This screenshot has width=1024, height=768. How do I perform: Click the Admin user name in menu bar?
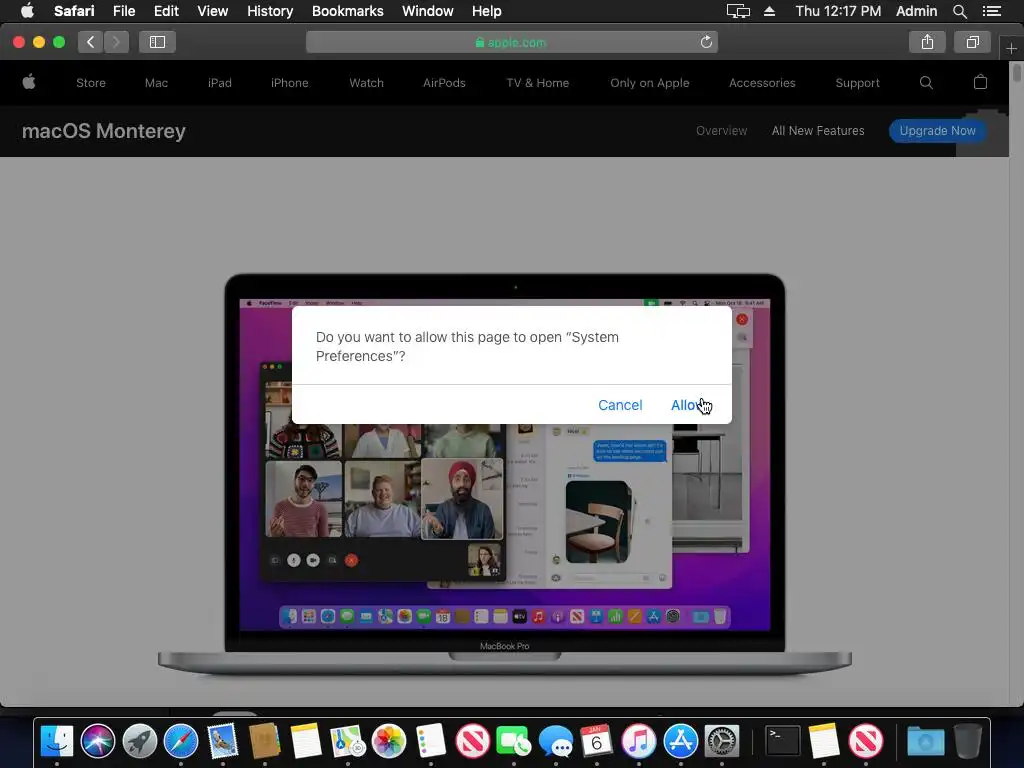[x=916, y=10]
